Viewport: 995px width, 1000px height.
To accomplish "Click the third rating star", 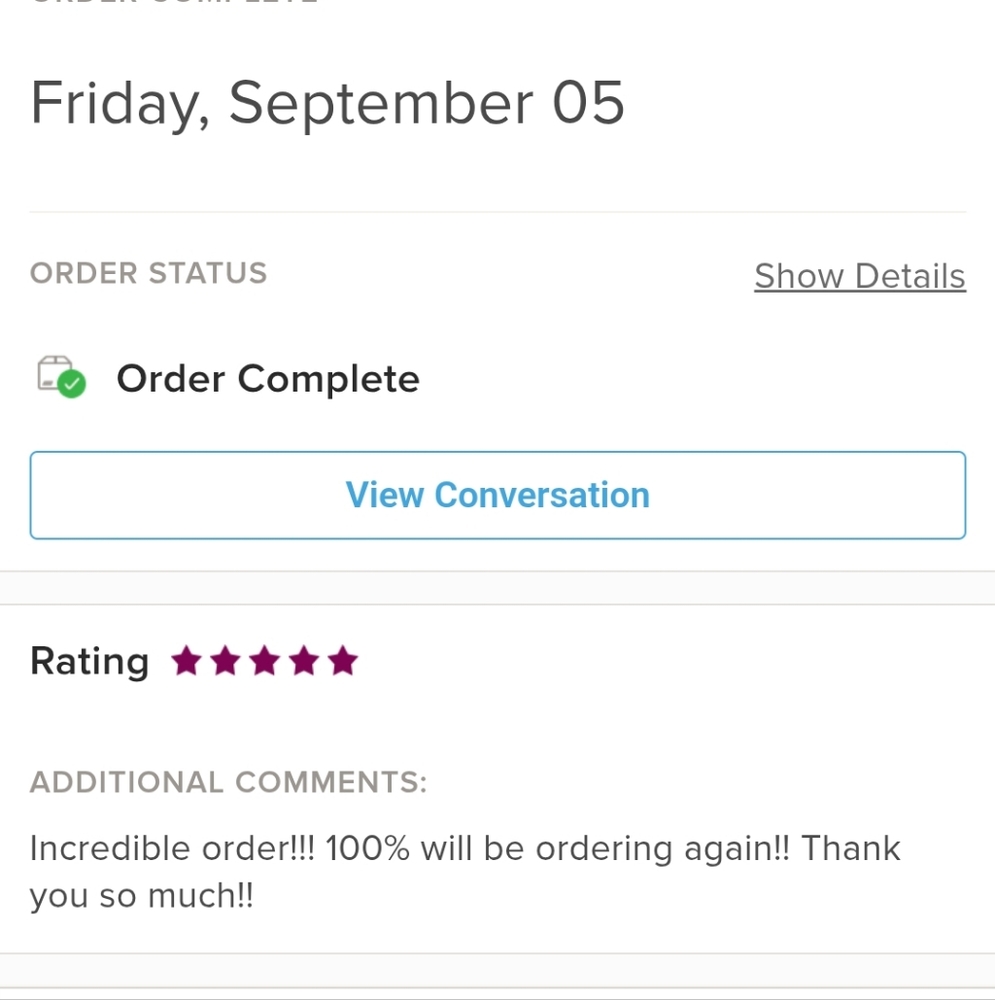I will coord(265,661).
